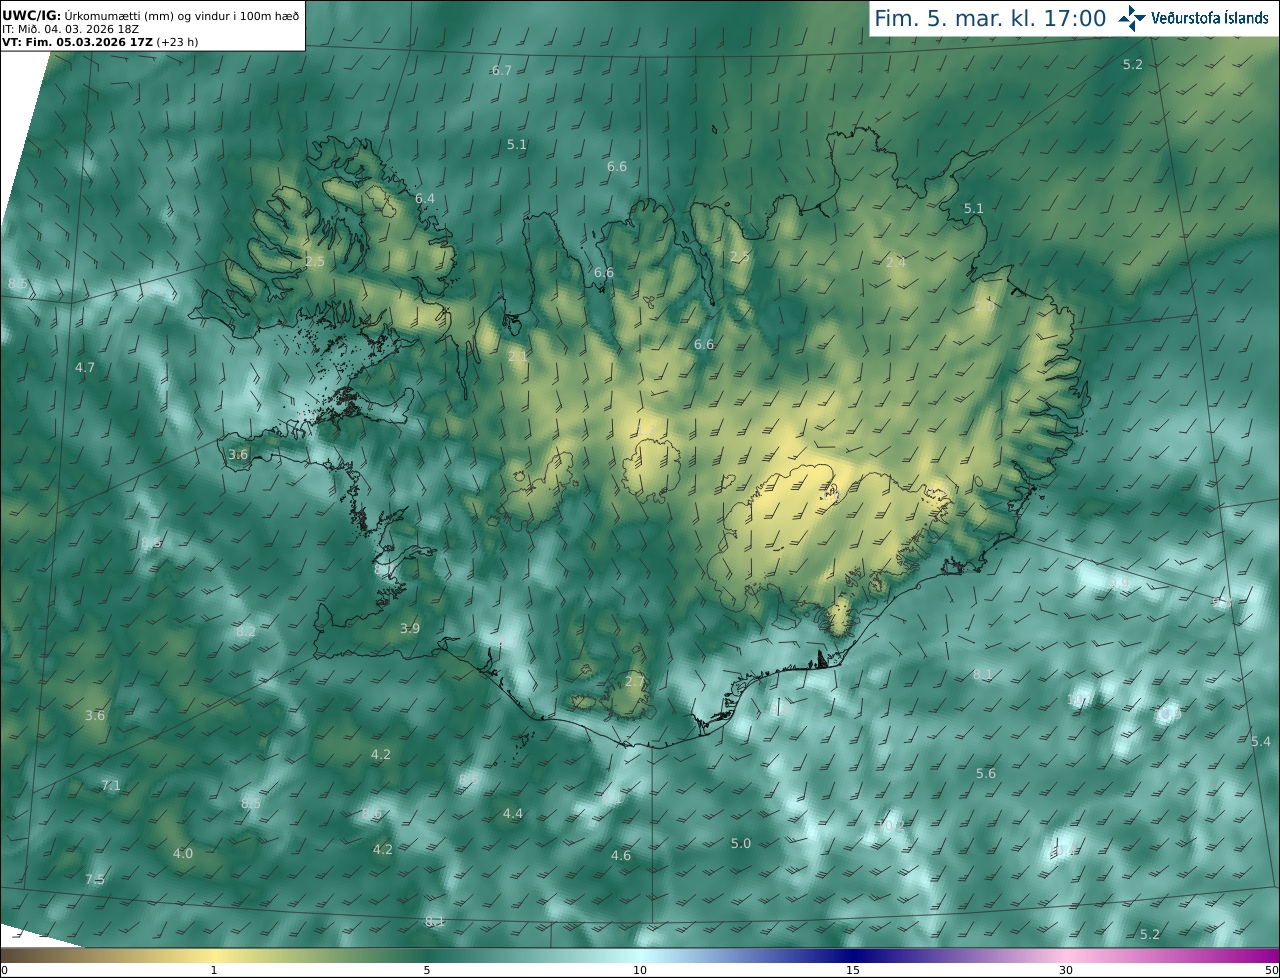Click the 'IT: Mið. 04. 03. 2026 18Z' line
The width and height of the screenshot is (1280, 978).
70,29
